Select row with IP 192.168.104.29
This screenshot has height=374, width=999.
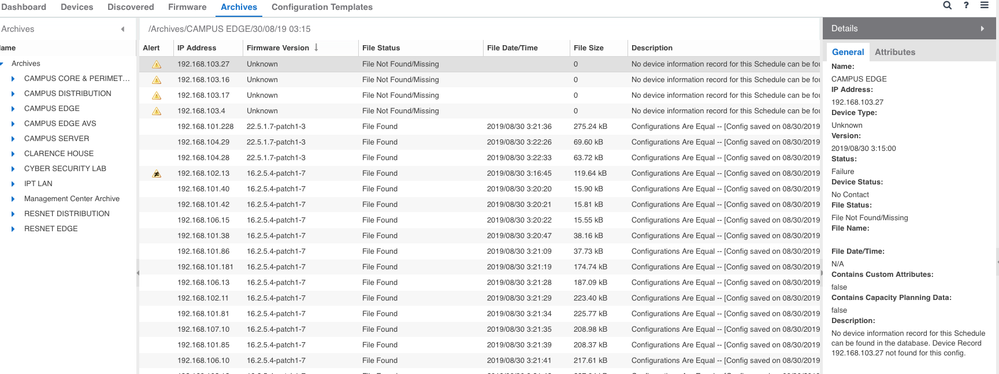[480, 142]
